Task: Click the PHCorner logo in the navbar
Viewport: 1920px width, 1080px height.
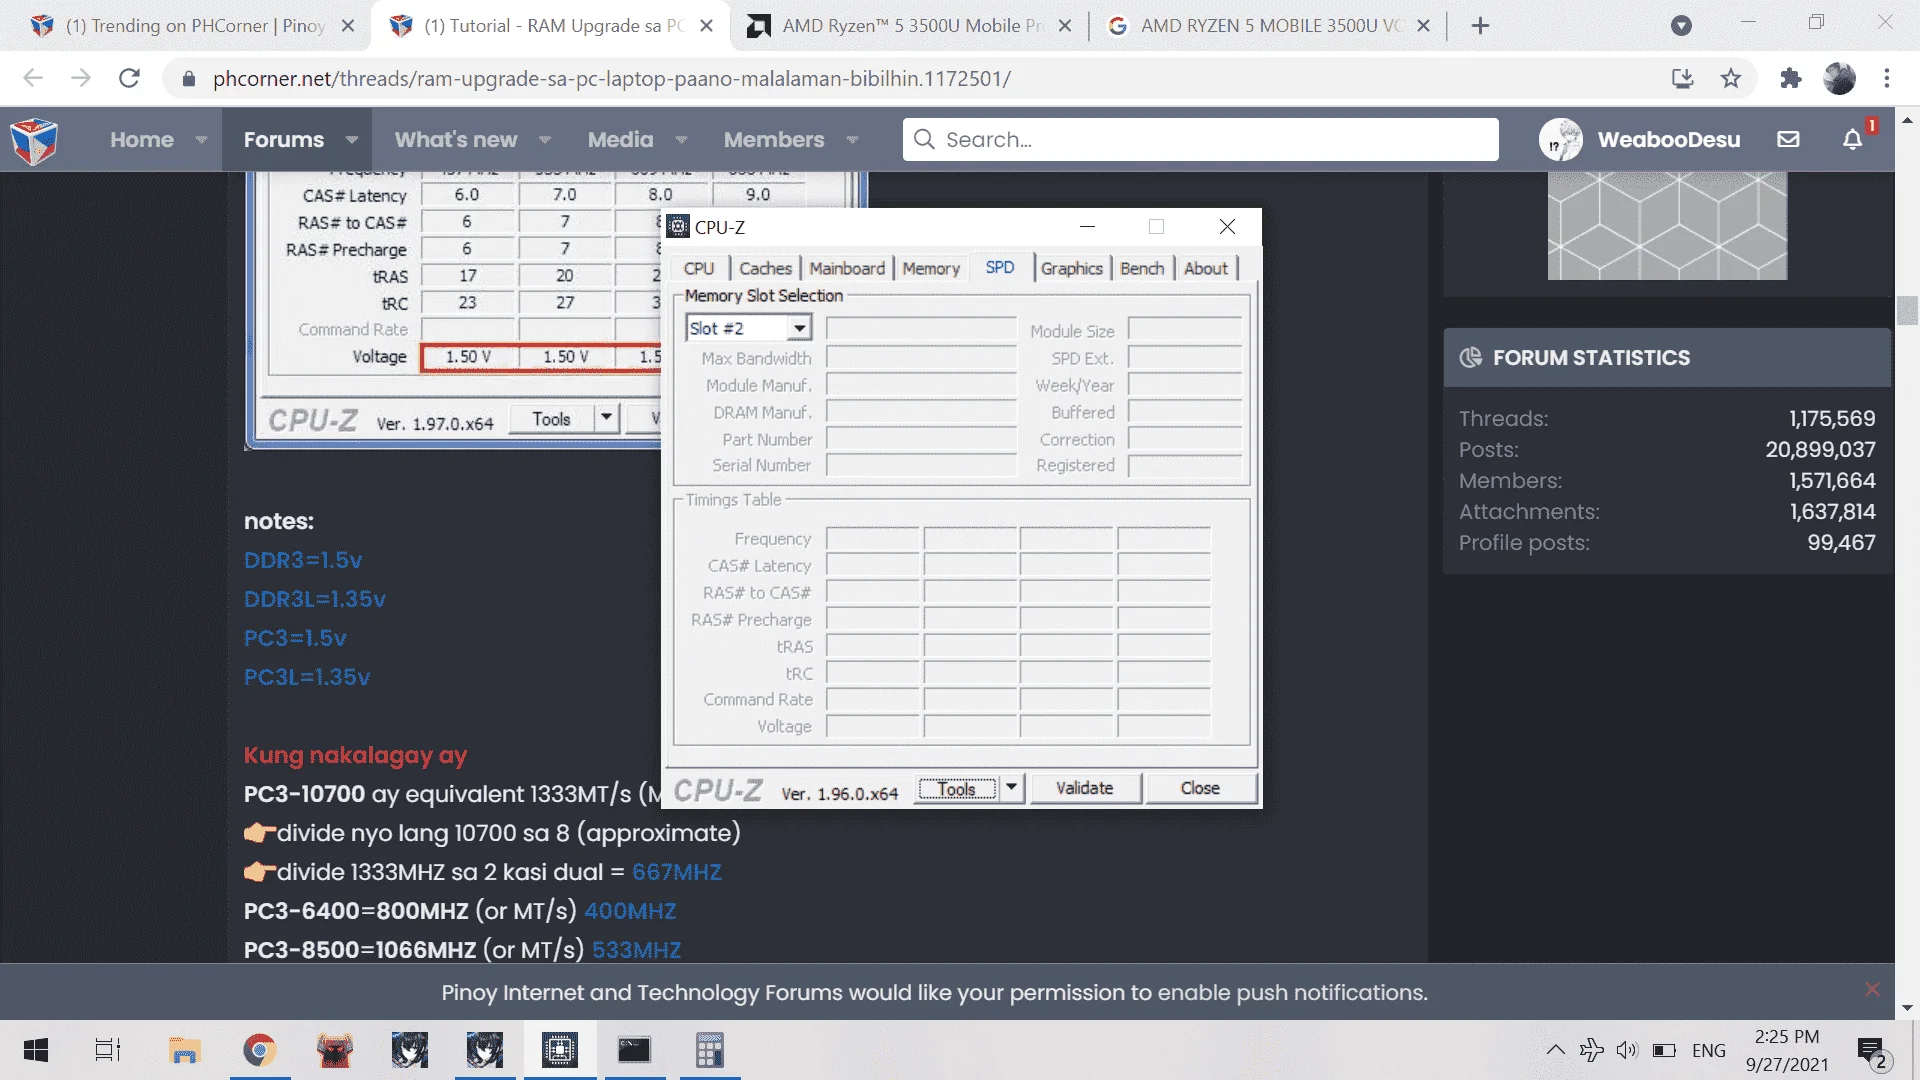Action: pyautogui.click(x=34, y=140)
